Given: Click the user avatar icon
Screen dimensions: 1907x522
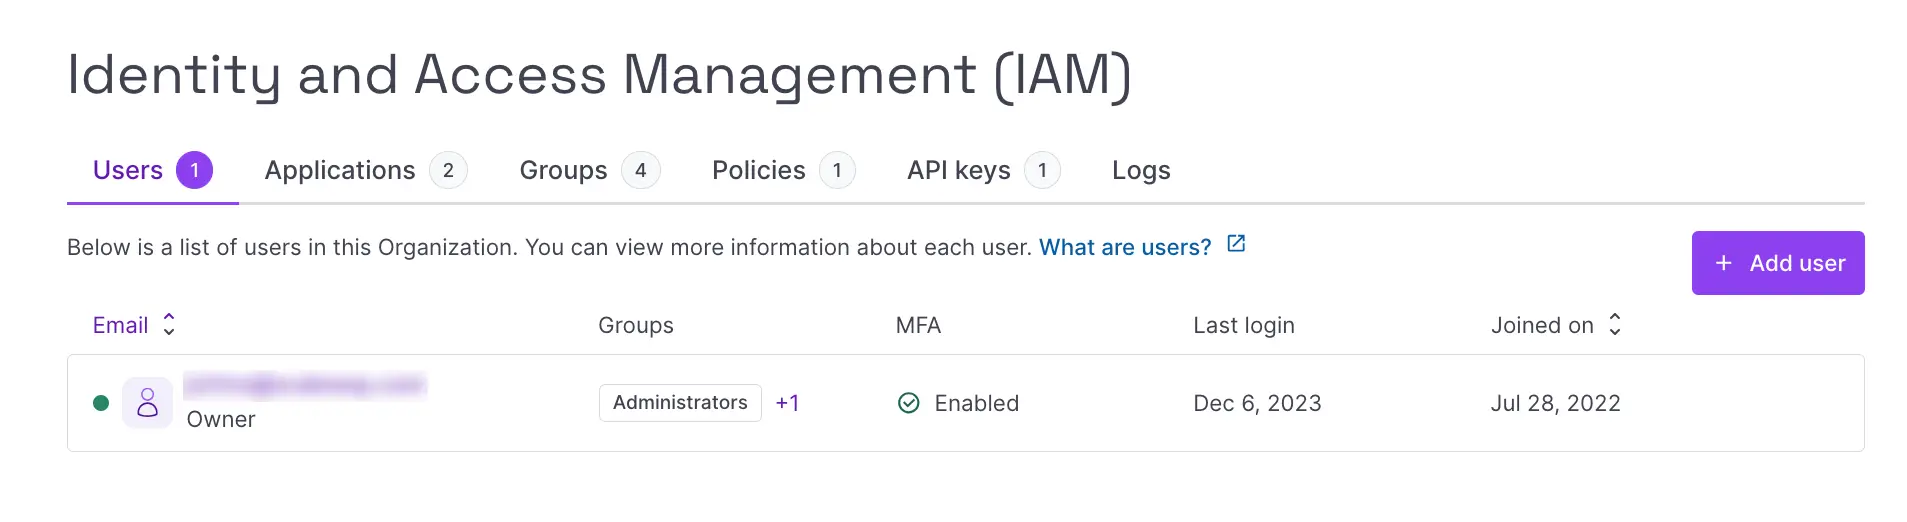Looking at the screenshot, I should point(147,403).
